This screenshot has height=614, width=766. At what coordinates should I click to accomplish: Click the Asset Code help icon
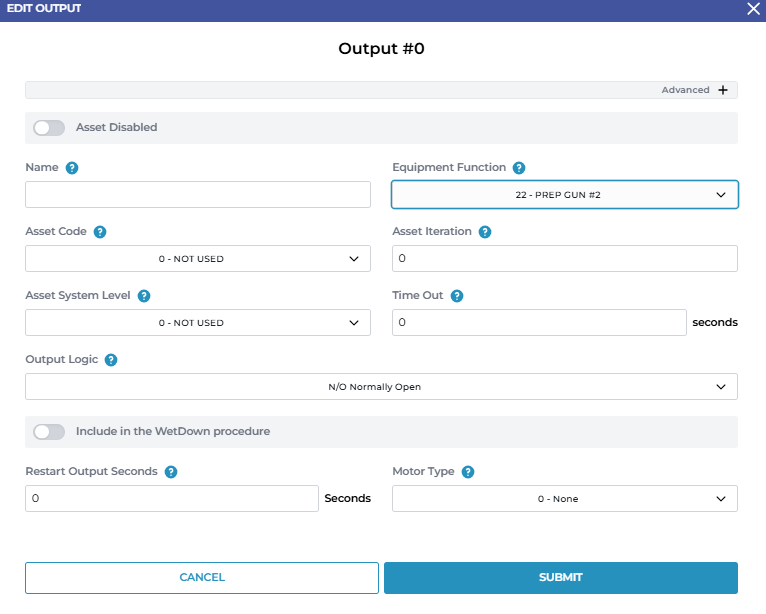coord(100,232)
